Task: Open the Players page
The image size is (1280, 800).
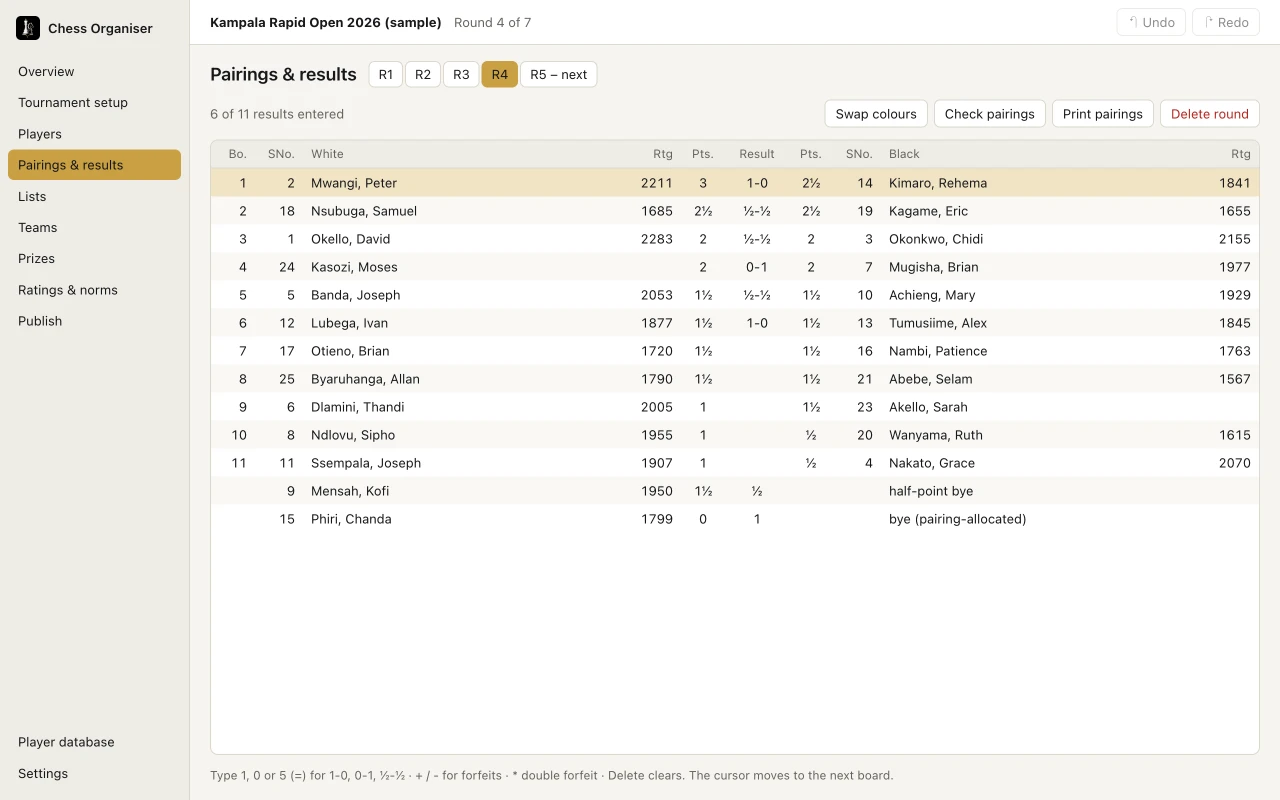Action: 94,134
